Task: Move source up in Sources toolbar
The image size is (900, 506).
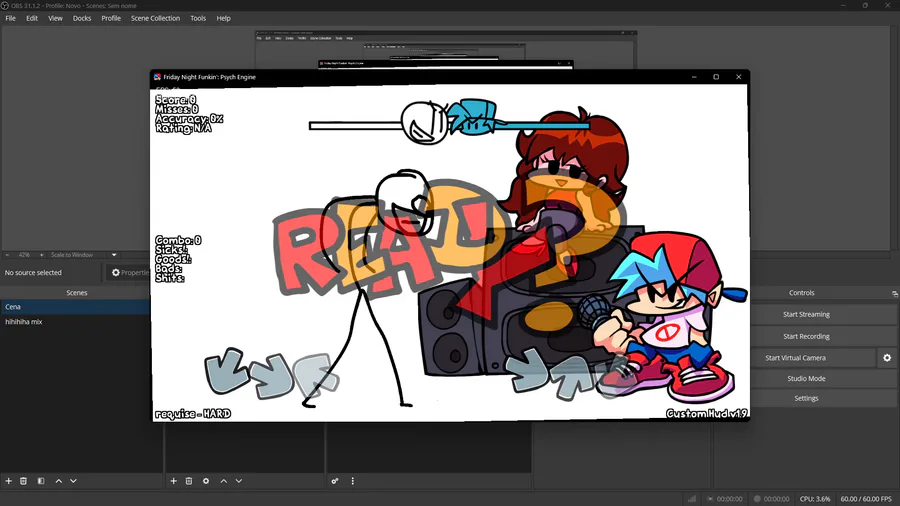Action: tap(224, 481)
